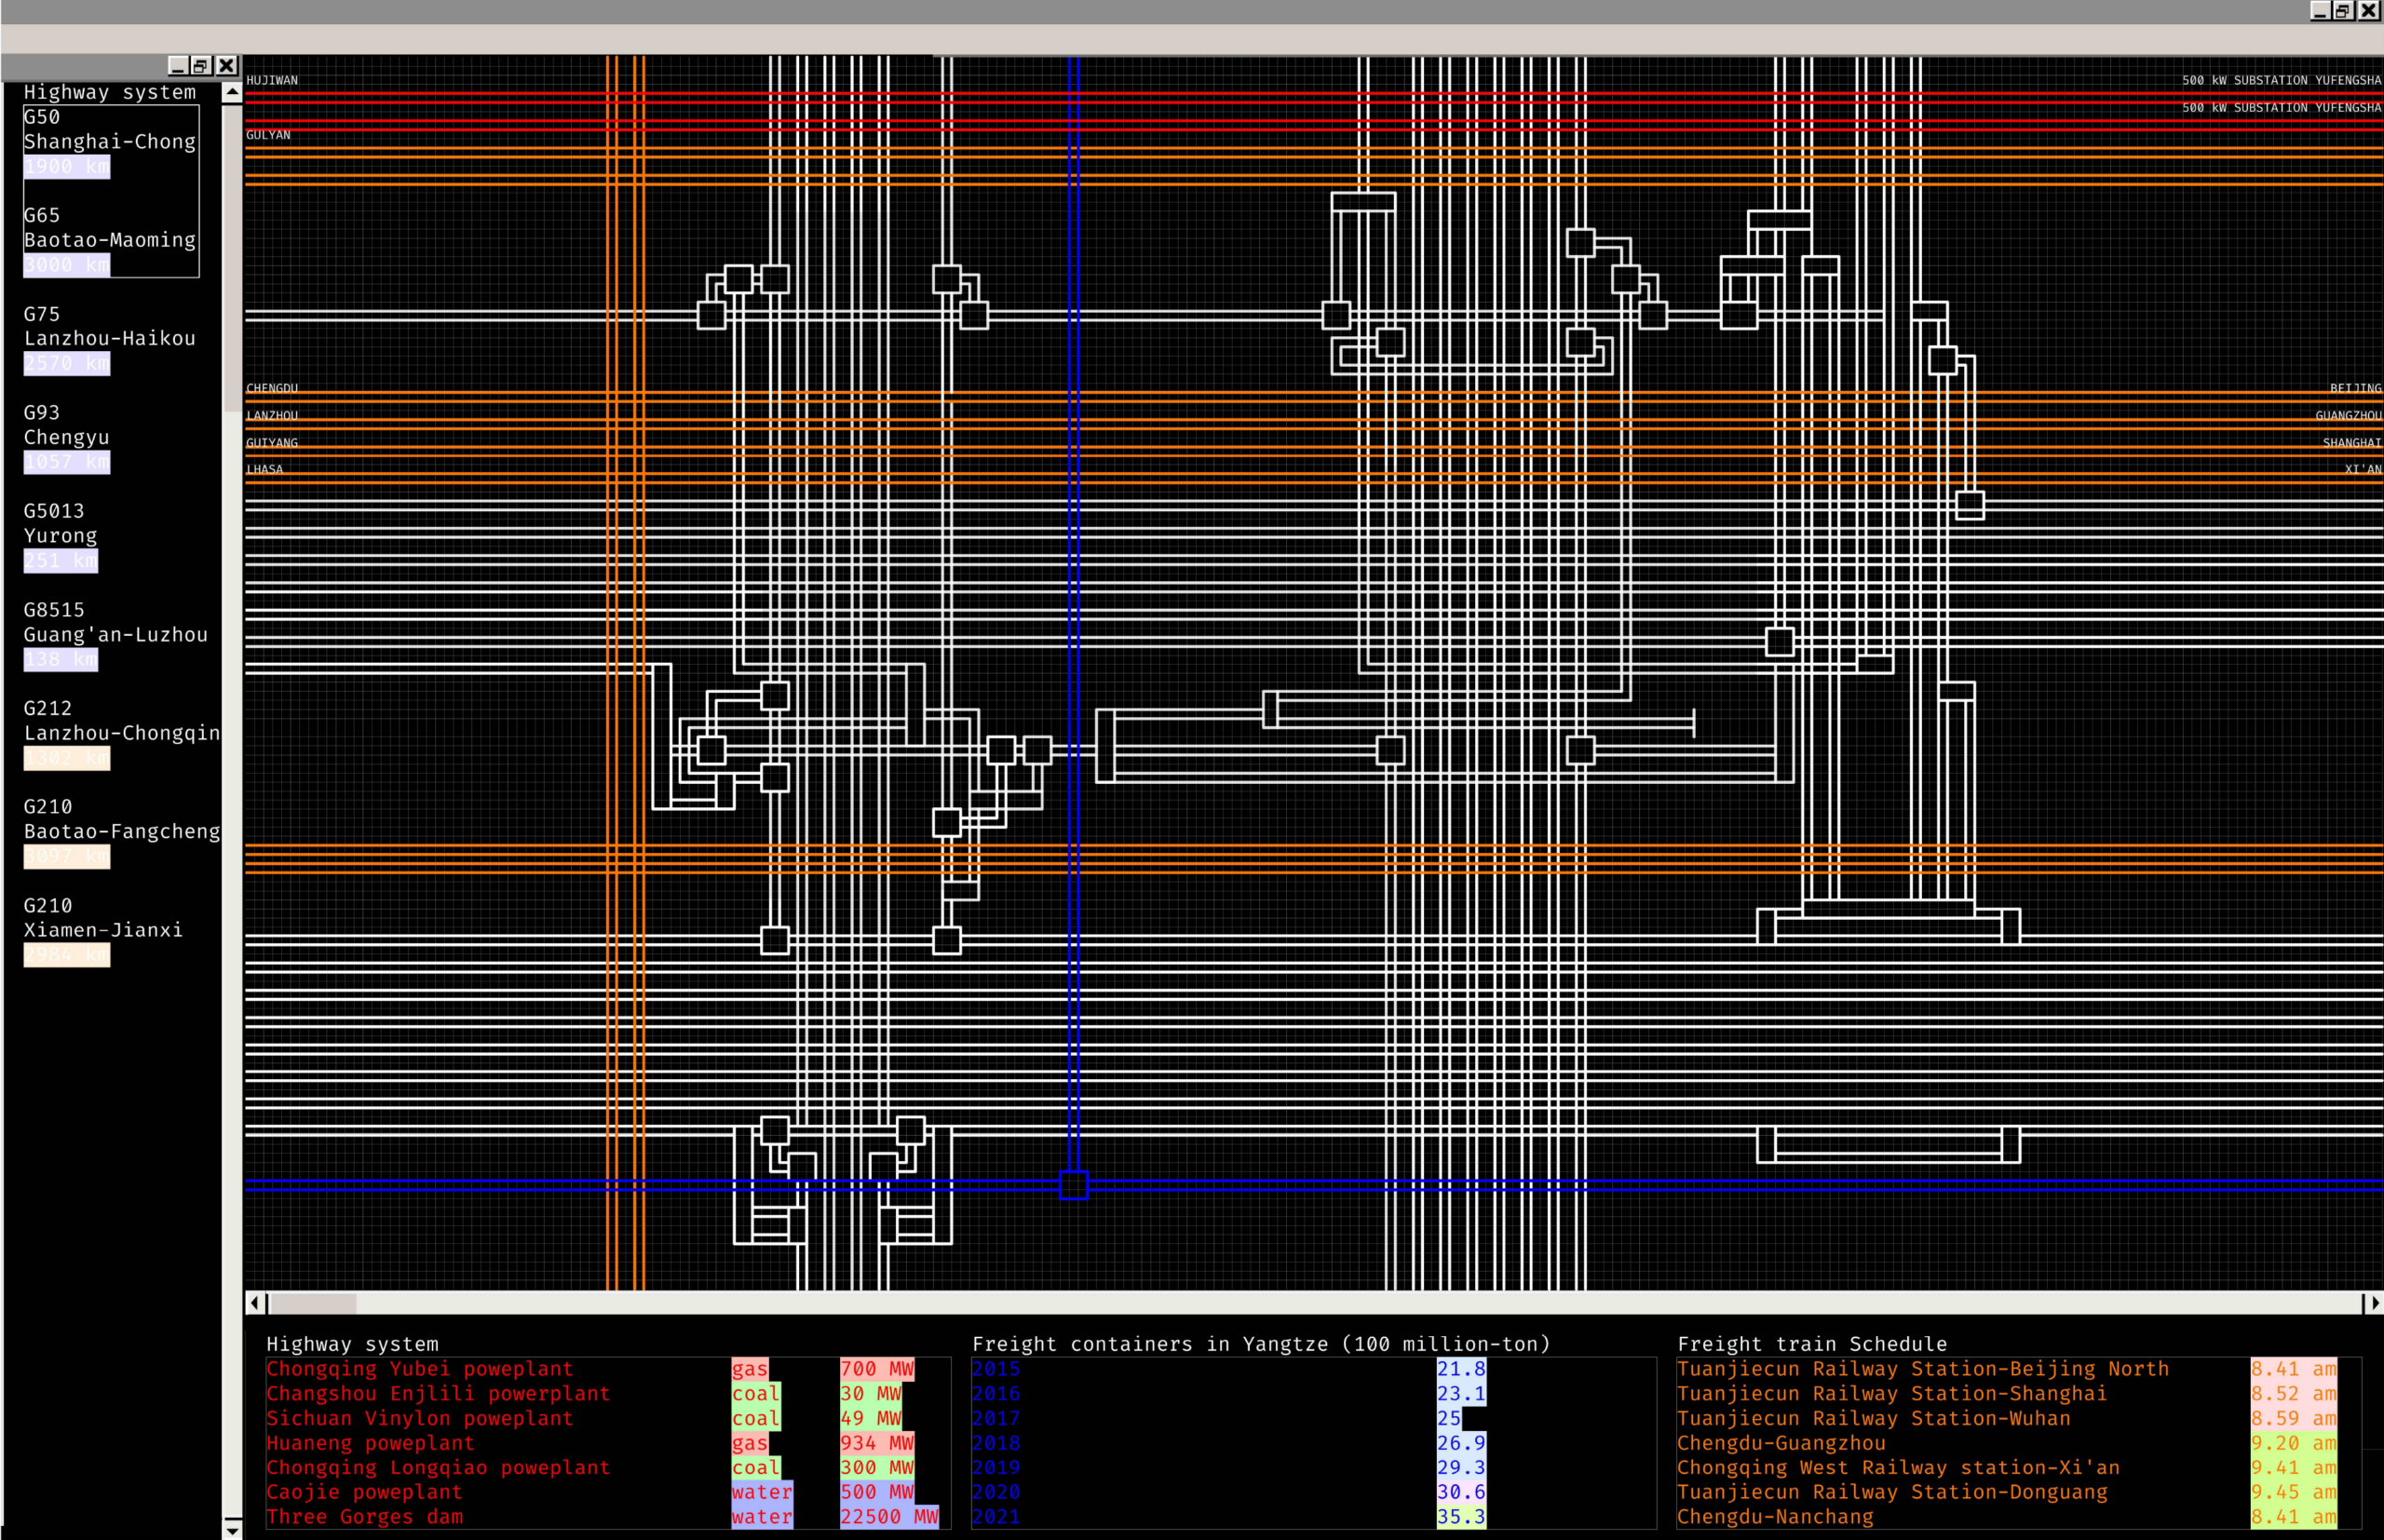
Task: Click the horizontal scrollbar right arrow
Action: pos(2374,1303)
